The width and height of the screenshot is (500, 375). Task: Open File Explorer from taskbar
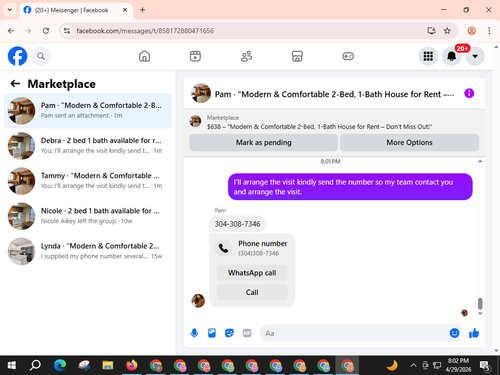tap(108, 365)
